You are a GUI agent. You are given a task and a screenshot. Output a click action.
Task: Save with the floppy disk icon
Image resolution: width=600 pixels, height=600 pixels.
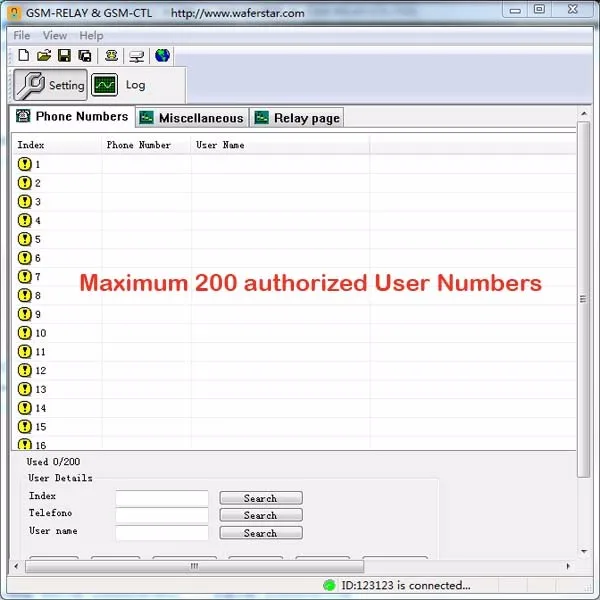tap(64, 55)
